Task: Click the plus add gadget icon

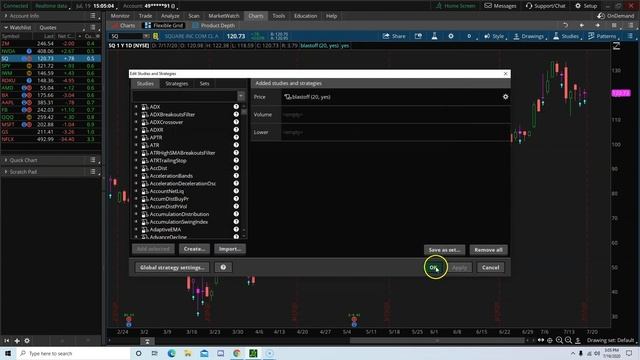Action: [17, 340]
